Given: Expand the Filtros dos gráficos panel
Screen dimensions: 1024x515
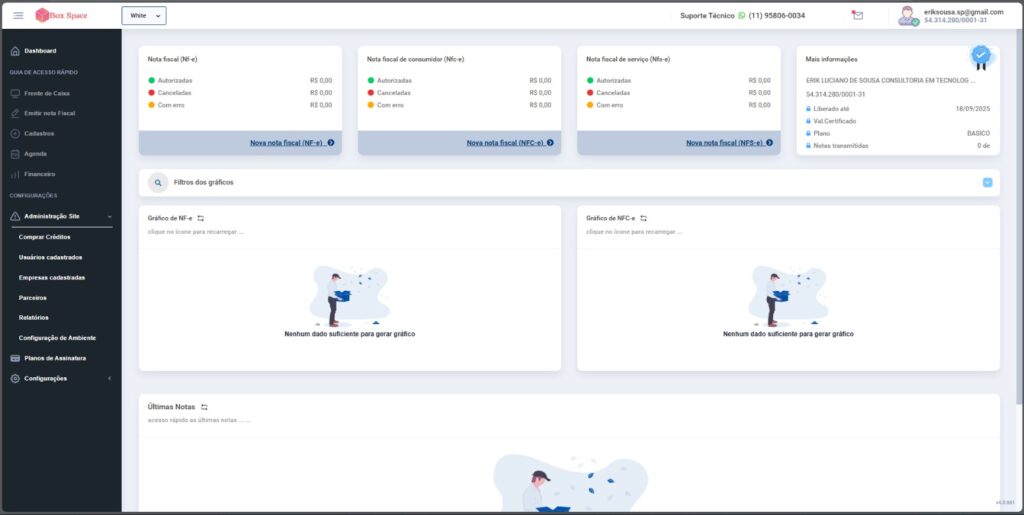Looking at the screenshot, I should (987, 183).
